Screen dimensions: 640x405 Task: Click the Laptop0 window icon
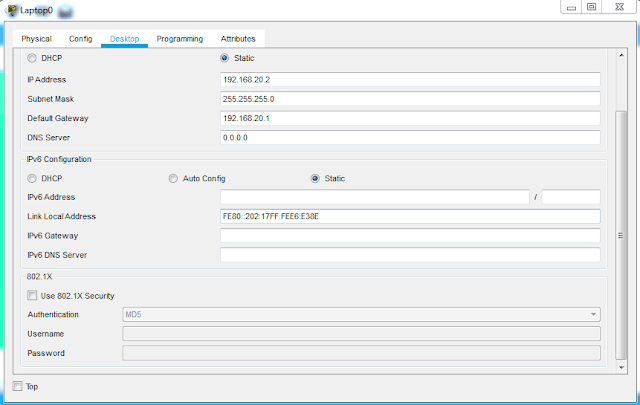(12, 10)
